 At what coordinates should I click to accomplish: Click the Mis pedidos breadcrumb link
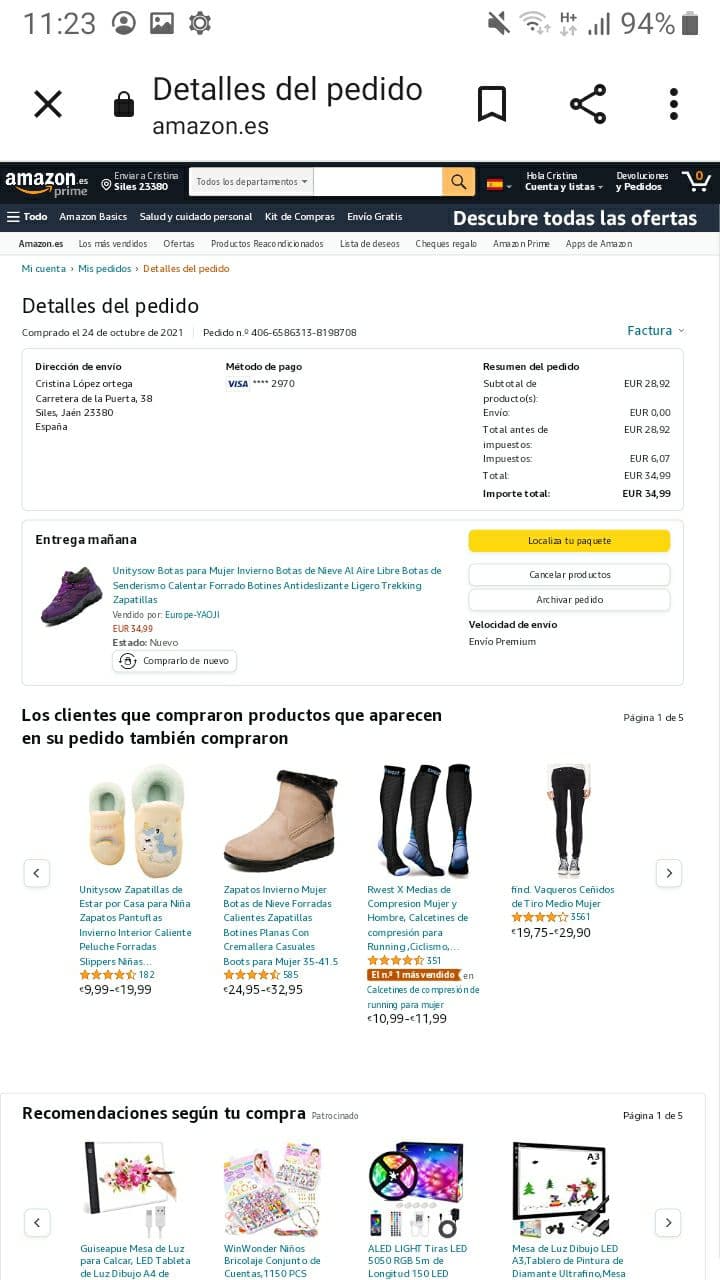pos(105,269)
